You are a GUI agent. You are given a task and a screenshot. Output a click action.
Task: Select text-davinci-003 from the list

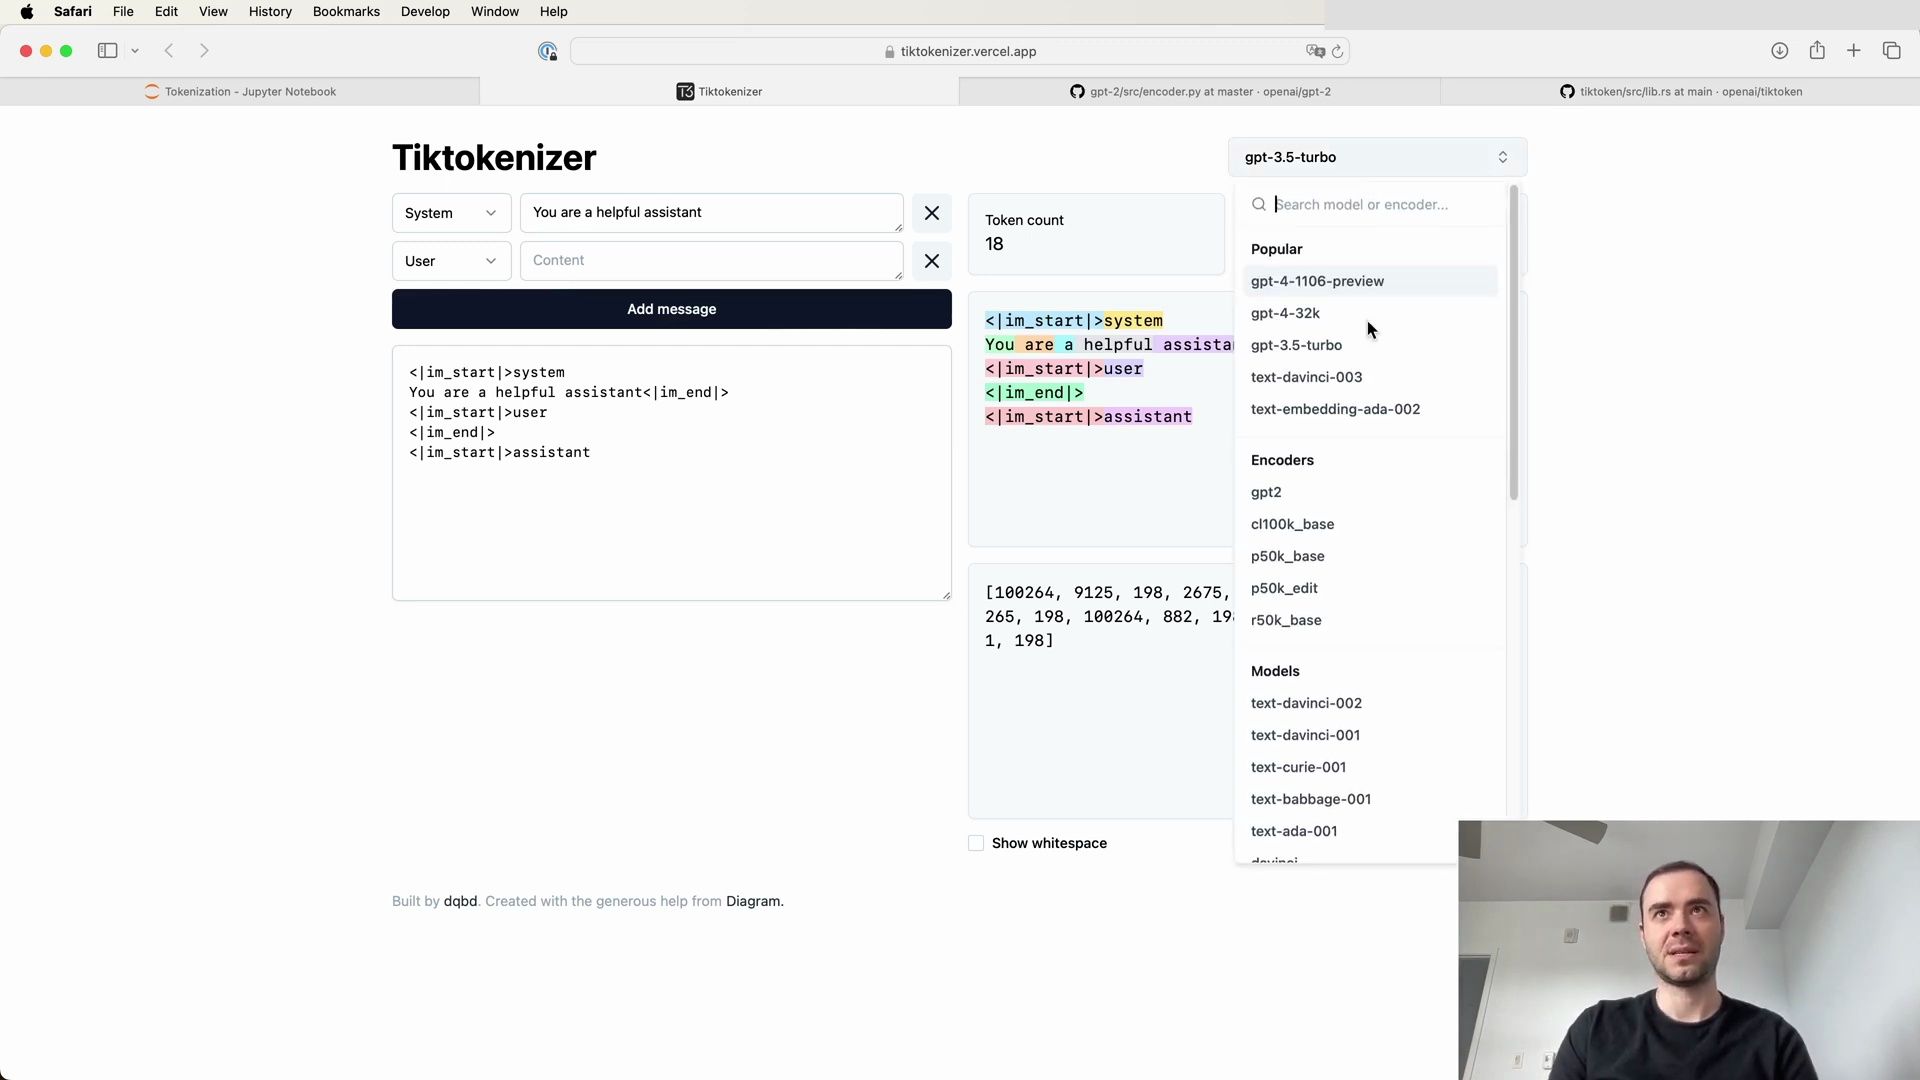tap(1369, 377)
